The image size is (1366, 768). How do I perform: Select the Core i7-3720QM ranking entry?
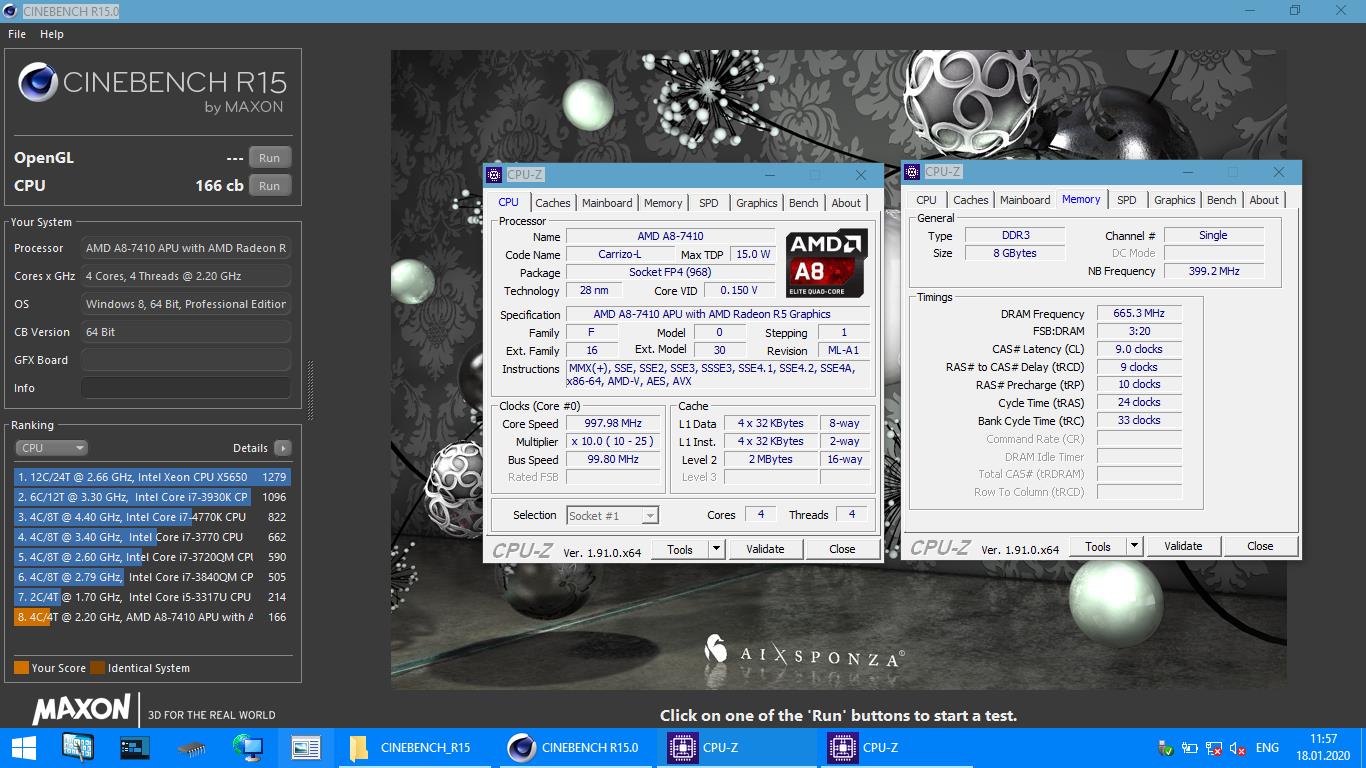[151, 557]
